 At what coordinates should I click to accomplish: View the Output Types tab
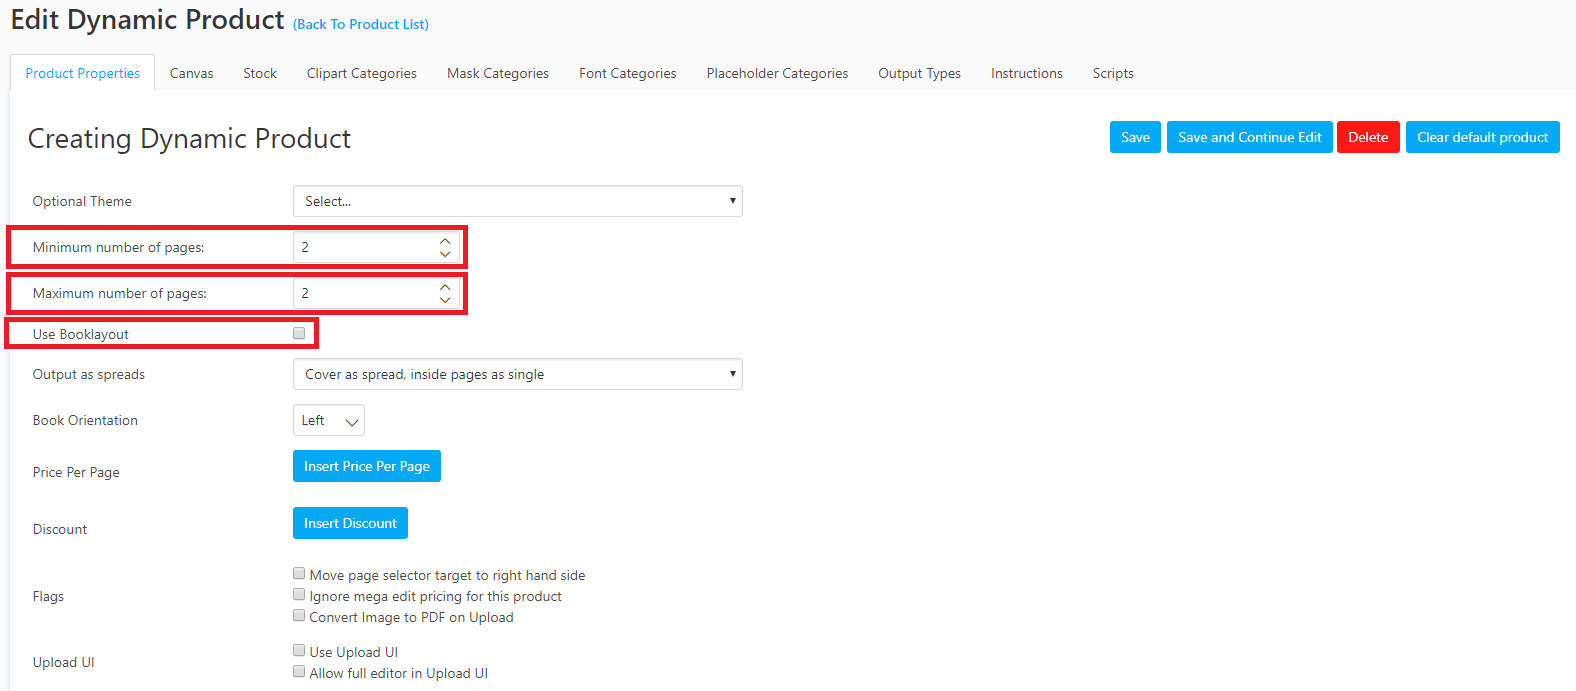coord(920,73)
